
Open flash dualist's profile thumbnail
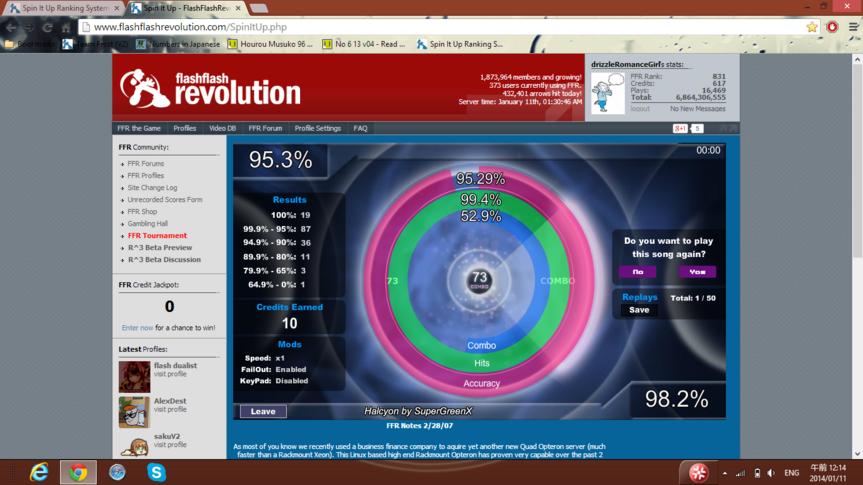click(x=134, y=377)
